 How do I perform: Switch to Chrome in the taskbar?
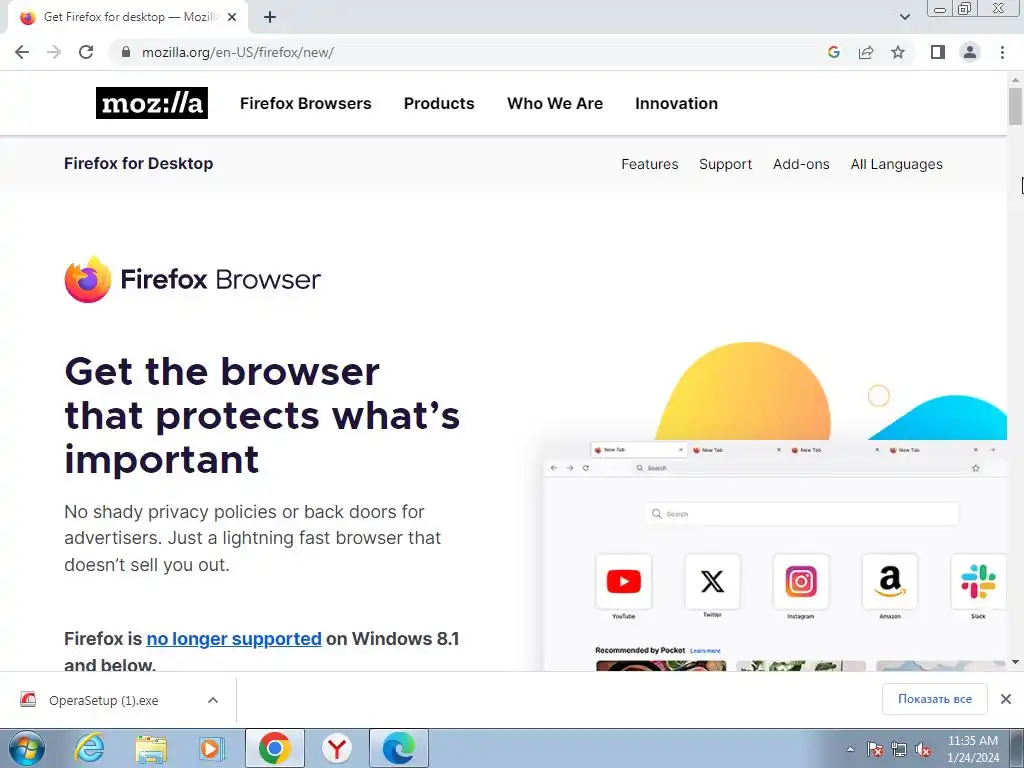pyautogui.click(x=274, y=748)
